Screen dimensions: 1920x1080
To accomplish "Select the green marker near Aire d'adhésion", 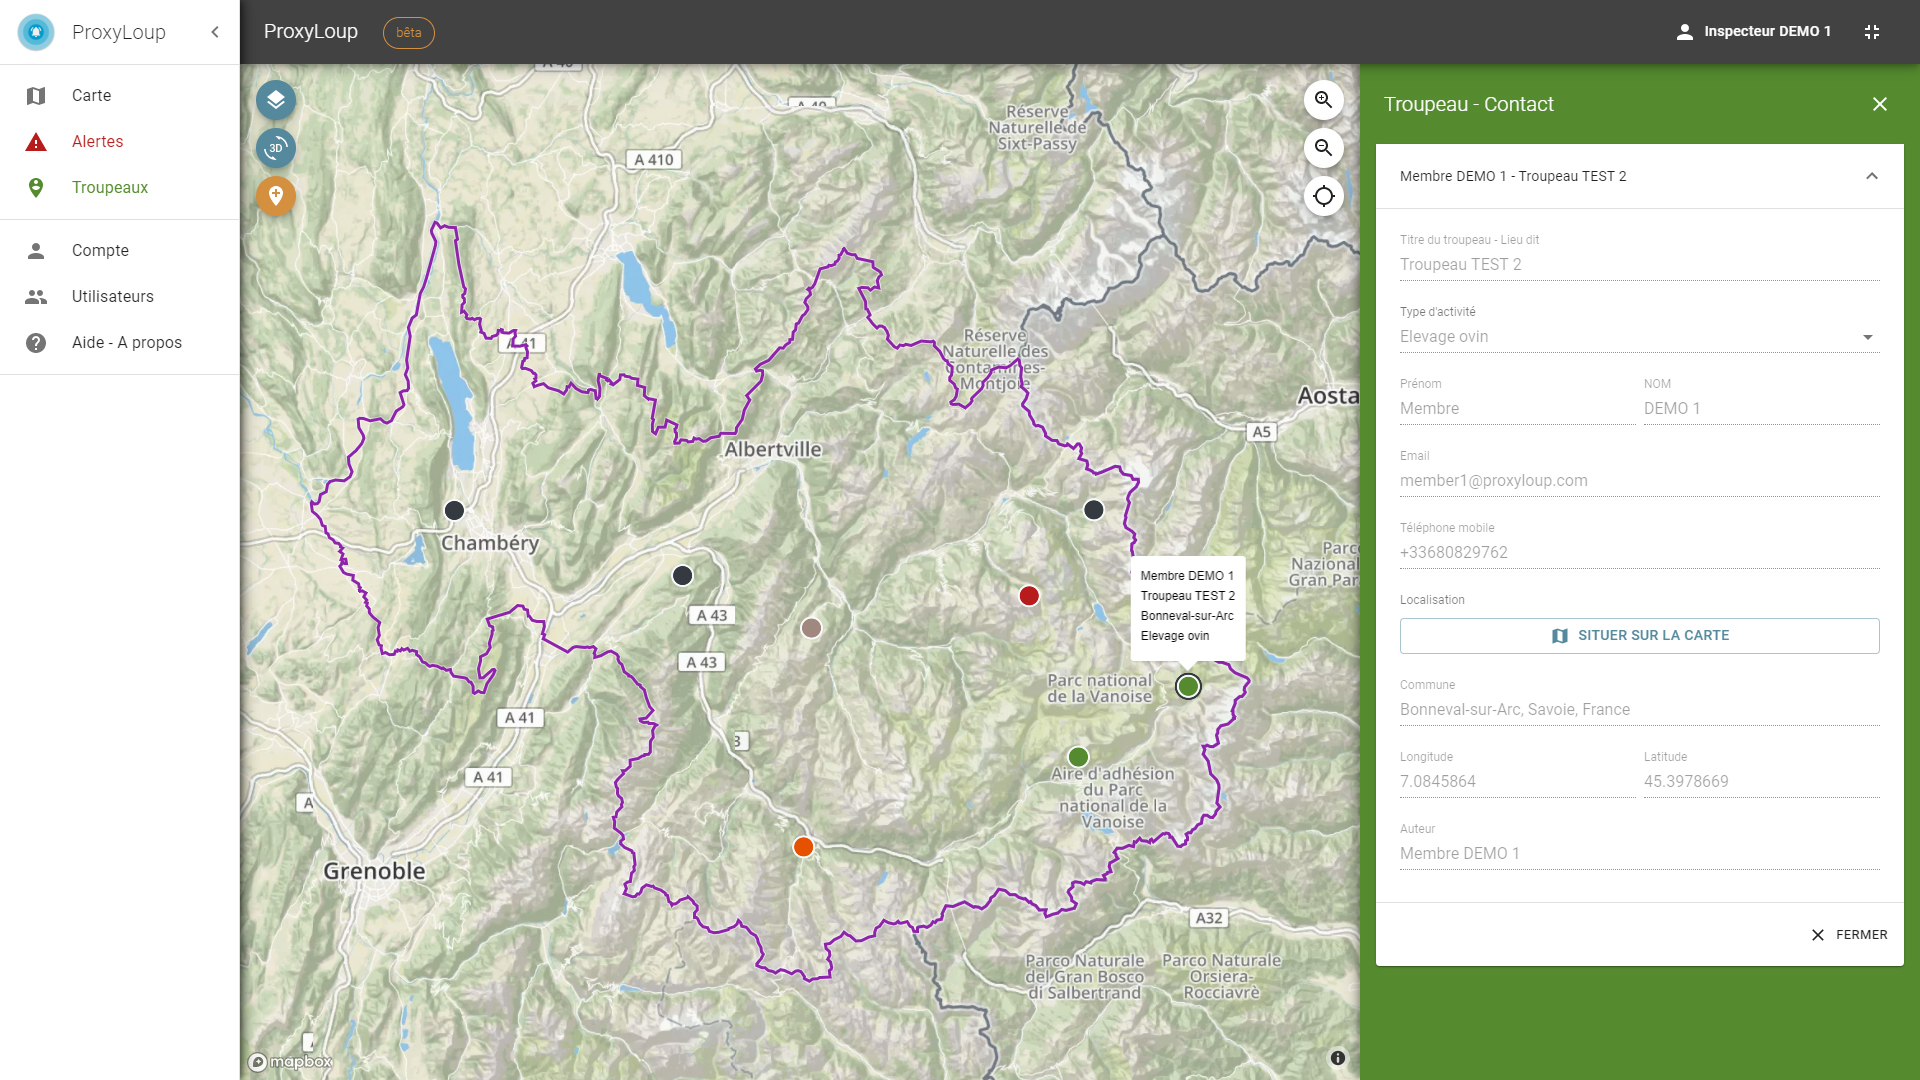I will 1078,757.
